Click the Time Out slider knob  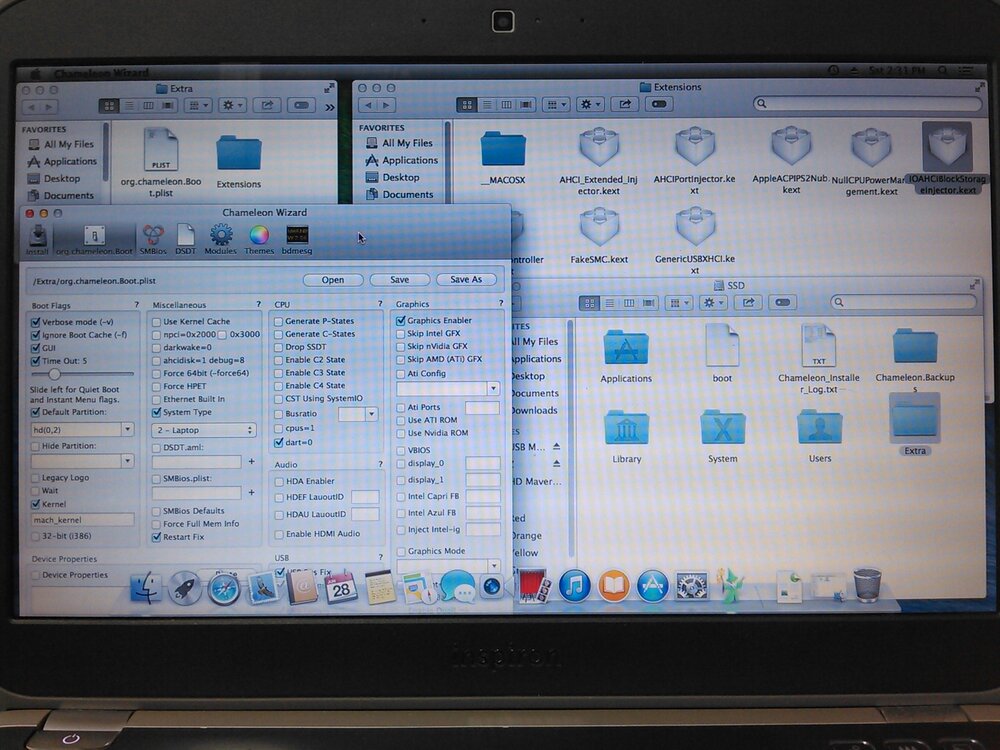click(x=55, y=373)
